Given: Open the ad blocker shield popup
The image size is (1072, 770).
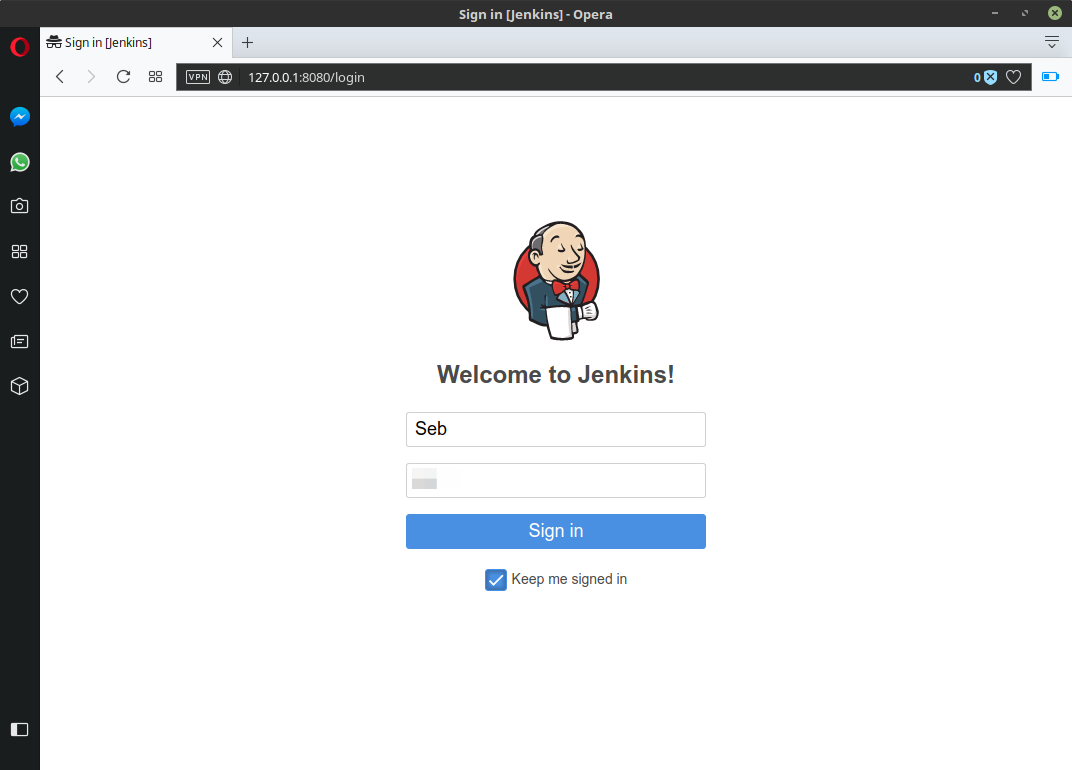Looking at the screenshot, I should point(989,77).
